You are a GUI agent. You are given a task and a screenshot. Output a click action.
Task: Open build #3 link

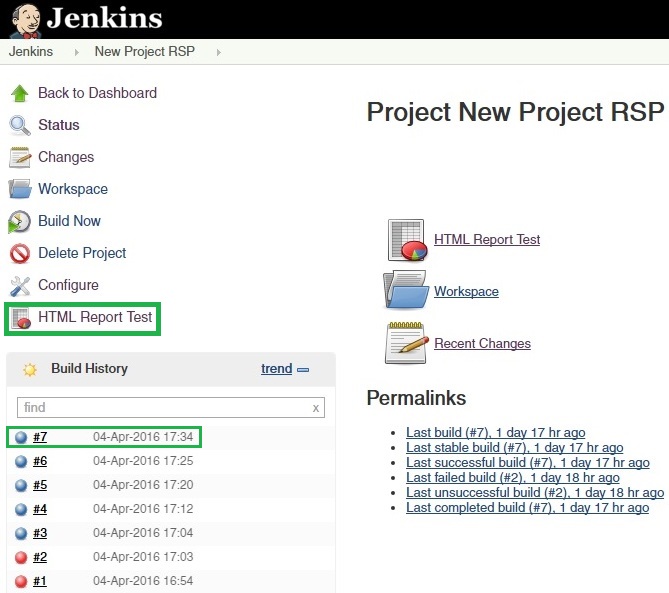point(40,533)
